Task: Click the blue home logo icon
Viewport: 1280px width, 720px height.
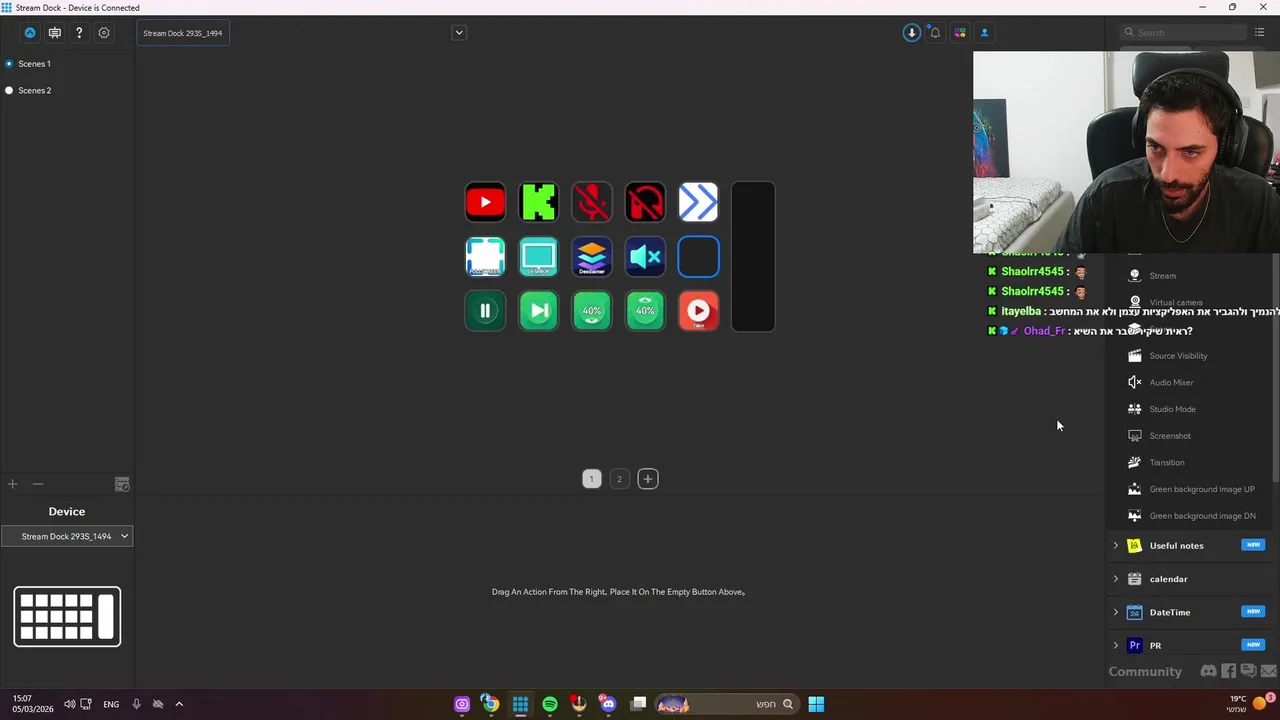Action: pos(30,33)
